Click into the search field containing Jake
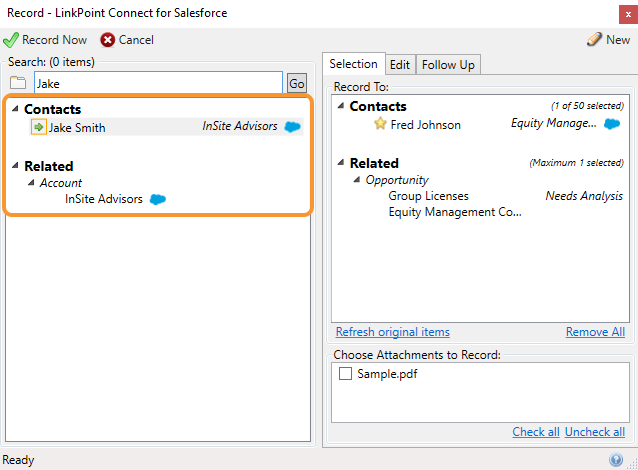 (x=158, y=83)
